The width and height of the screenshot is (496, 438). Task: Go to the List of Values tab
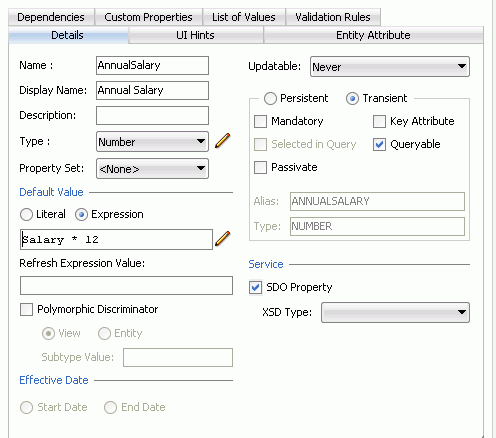click(244, 17)
